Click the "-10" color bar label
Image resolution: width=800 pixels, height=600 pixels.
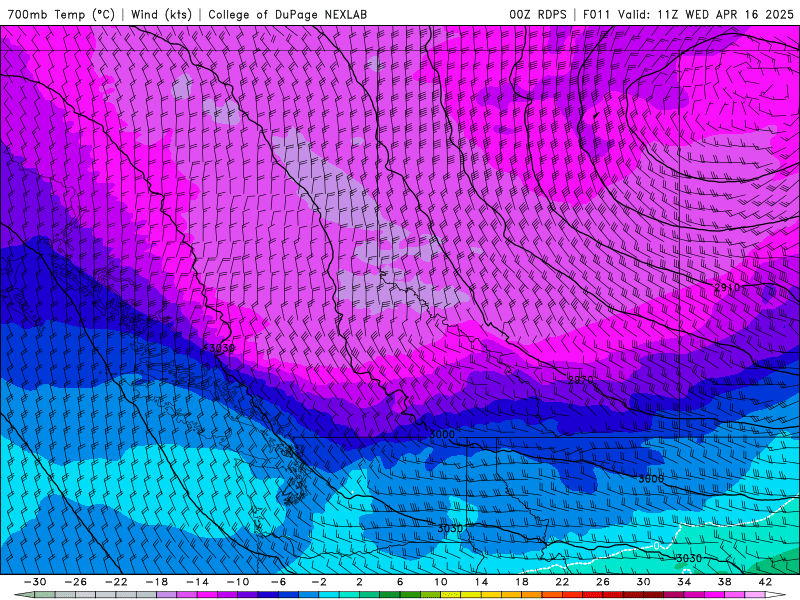click(x=238, y=582)
